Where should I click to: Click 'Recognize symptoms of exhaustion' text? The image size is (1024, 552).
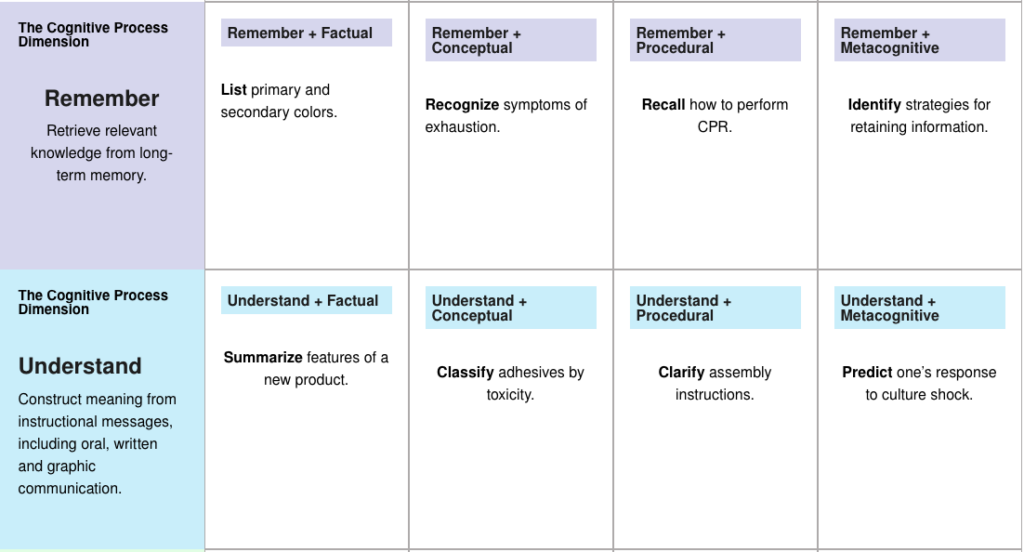506,116
